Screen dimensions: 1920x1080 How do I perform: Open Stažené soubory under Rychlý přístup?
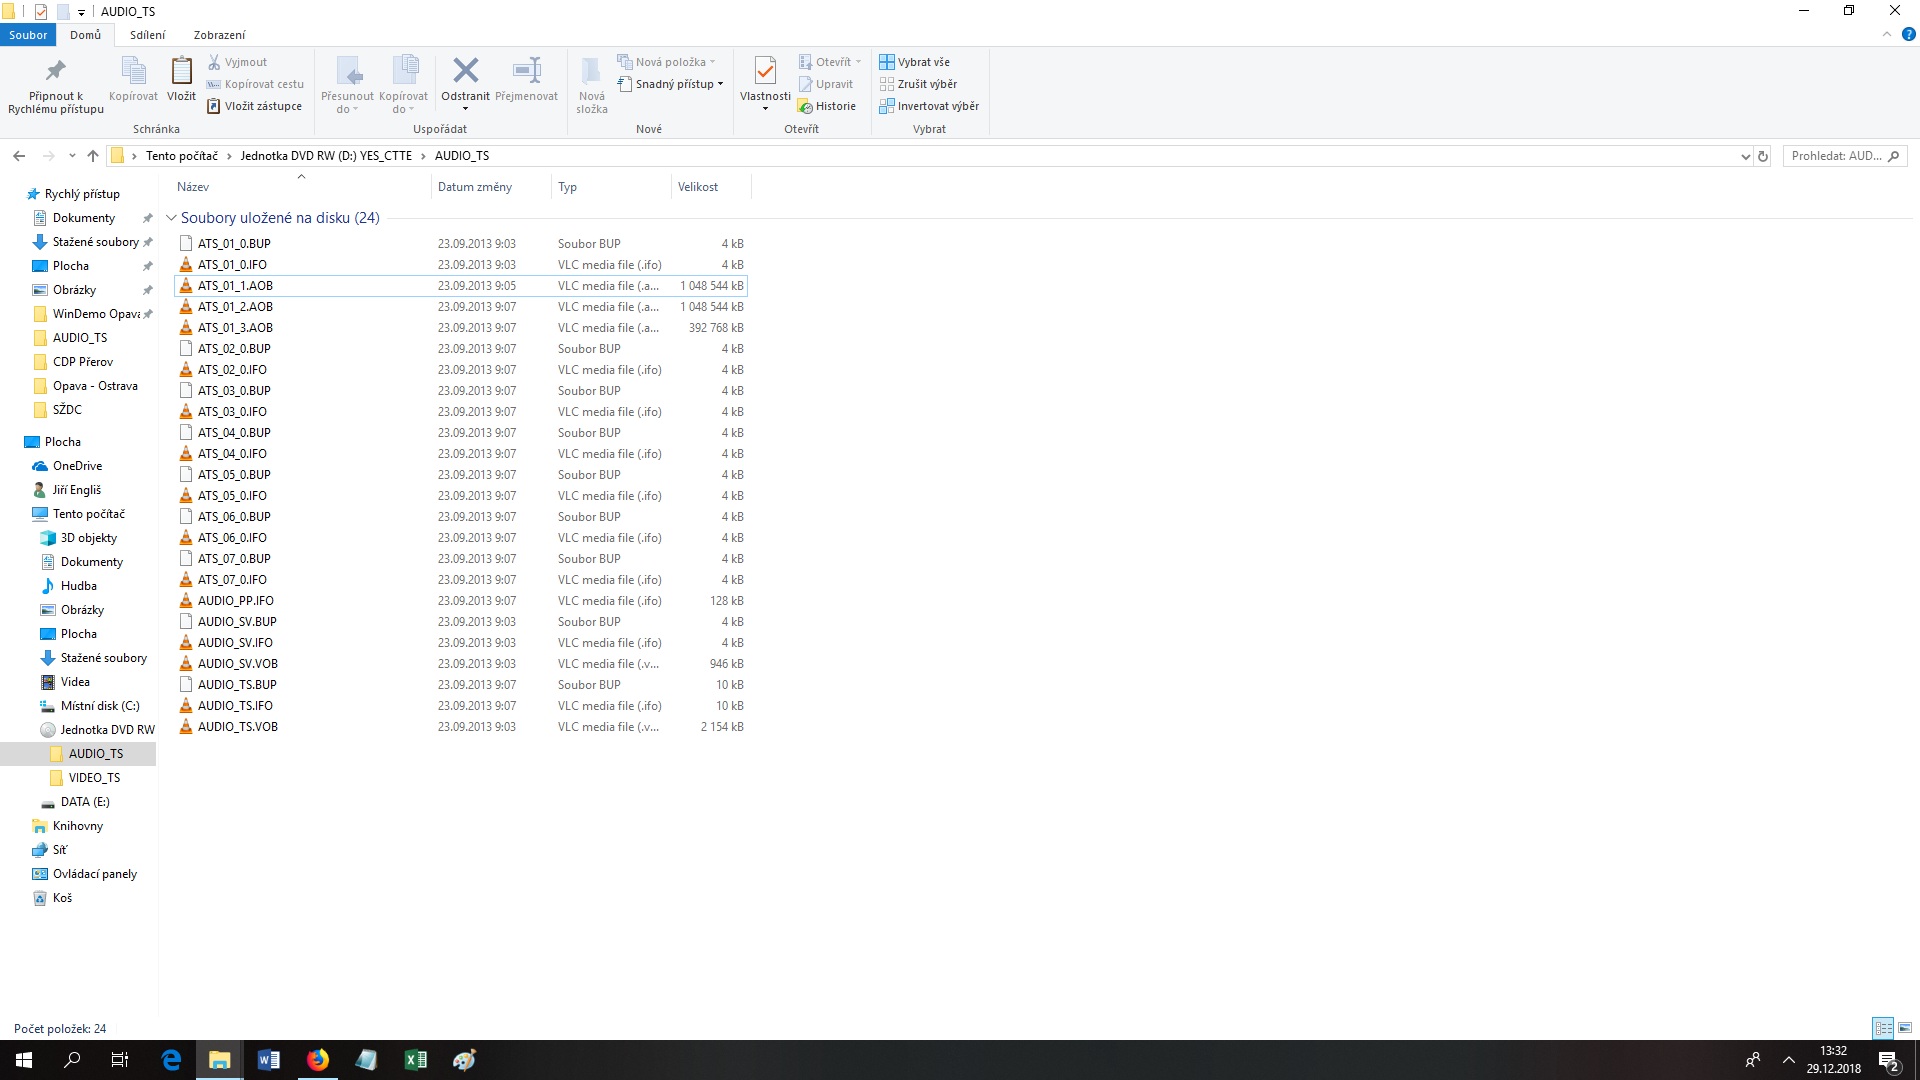[x=95, y=242]
